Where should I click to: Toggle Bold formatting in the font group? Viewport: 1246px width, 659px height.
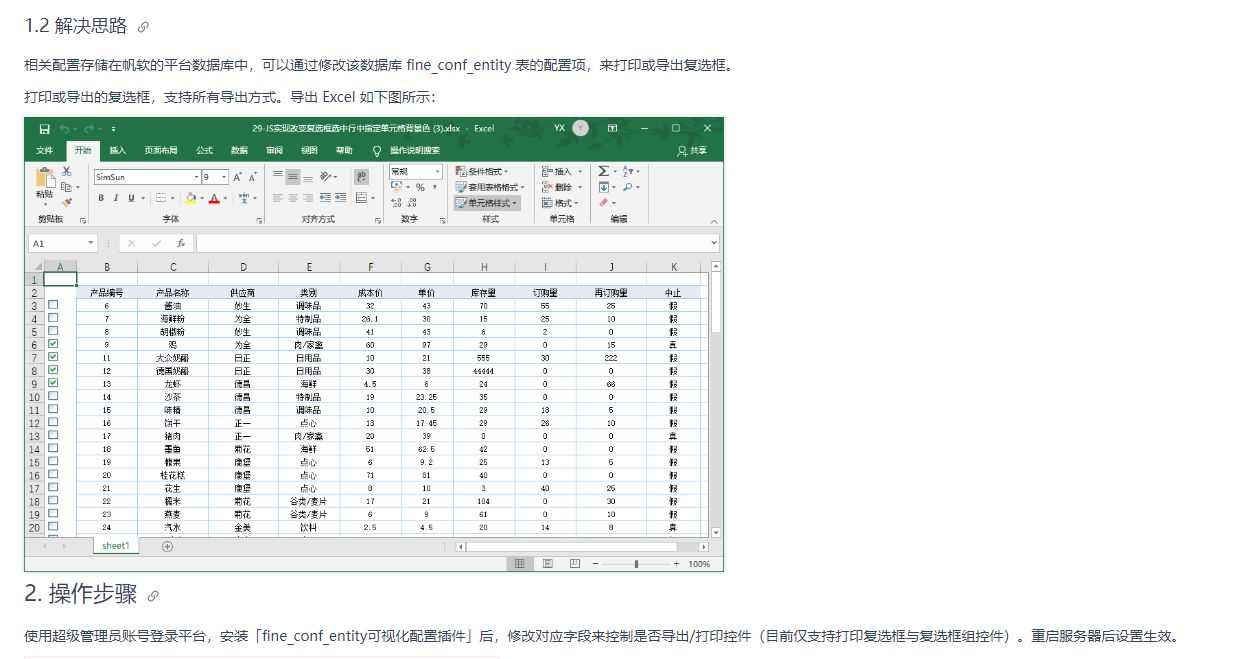pos(101,198)
